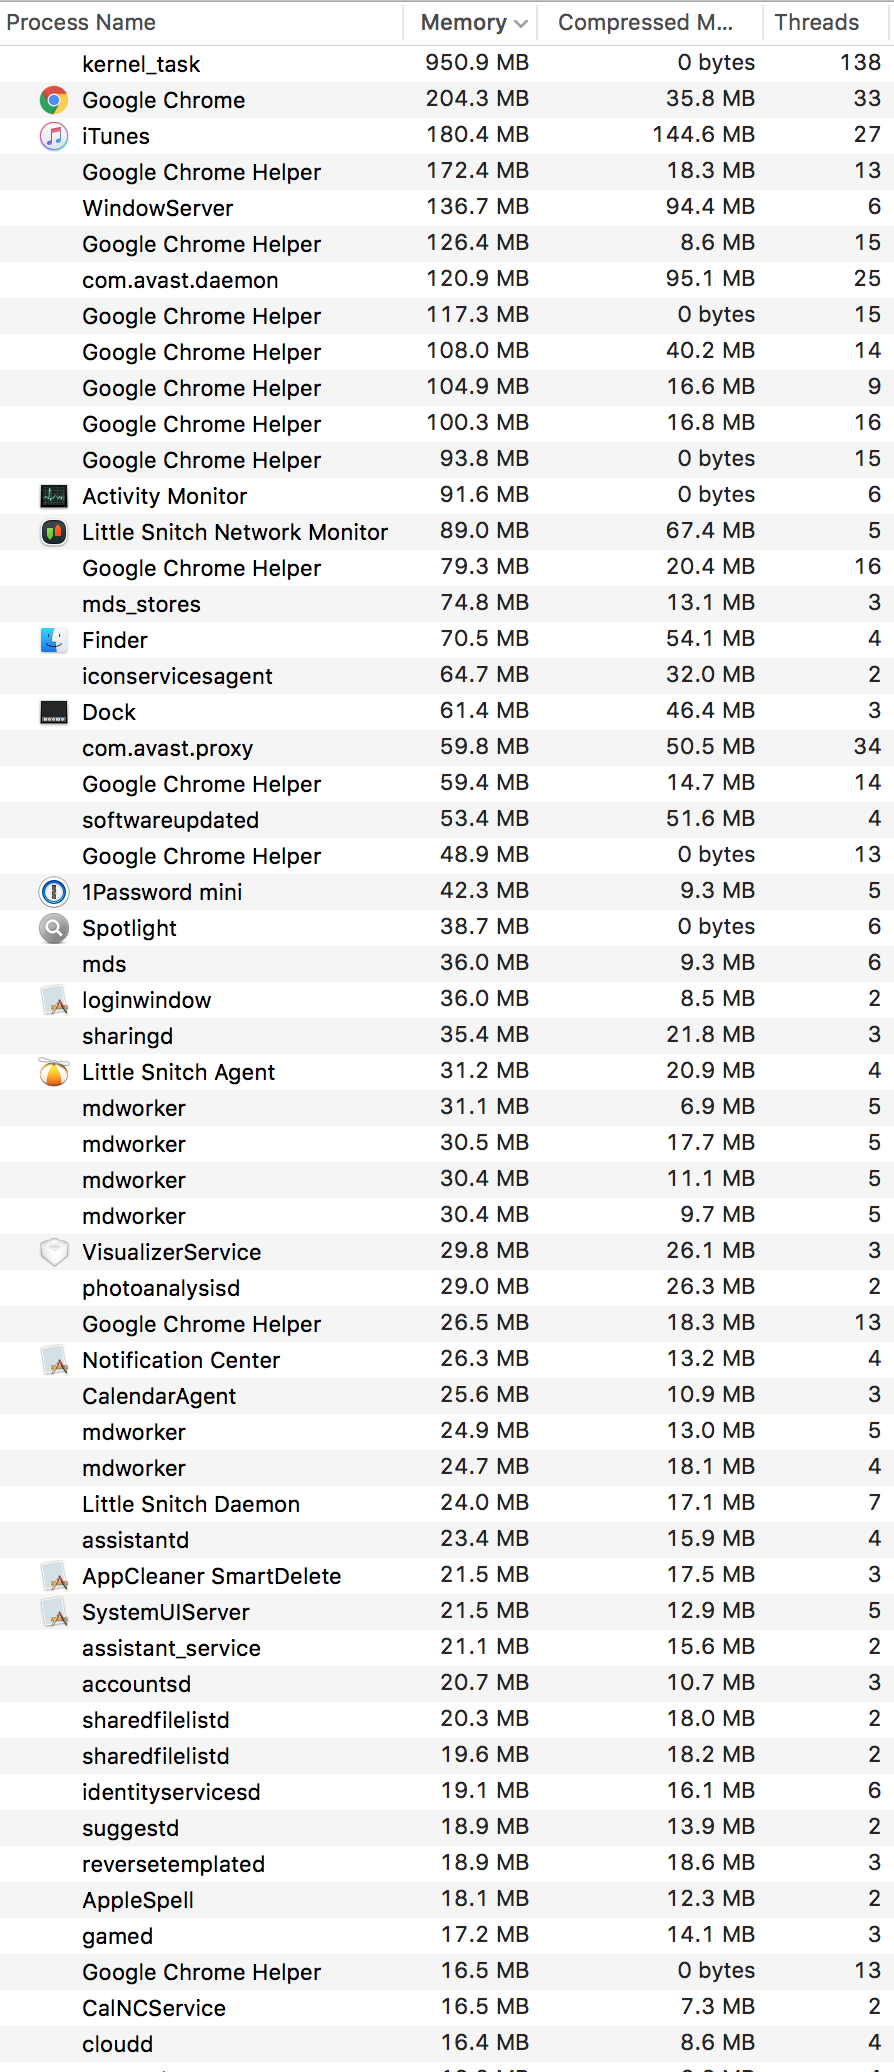
Task: Click the Google Chrome app icon
Action: pos(54,100)
